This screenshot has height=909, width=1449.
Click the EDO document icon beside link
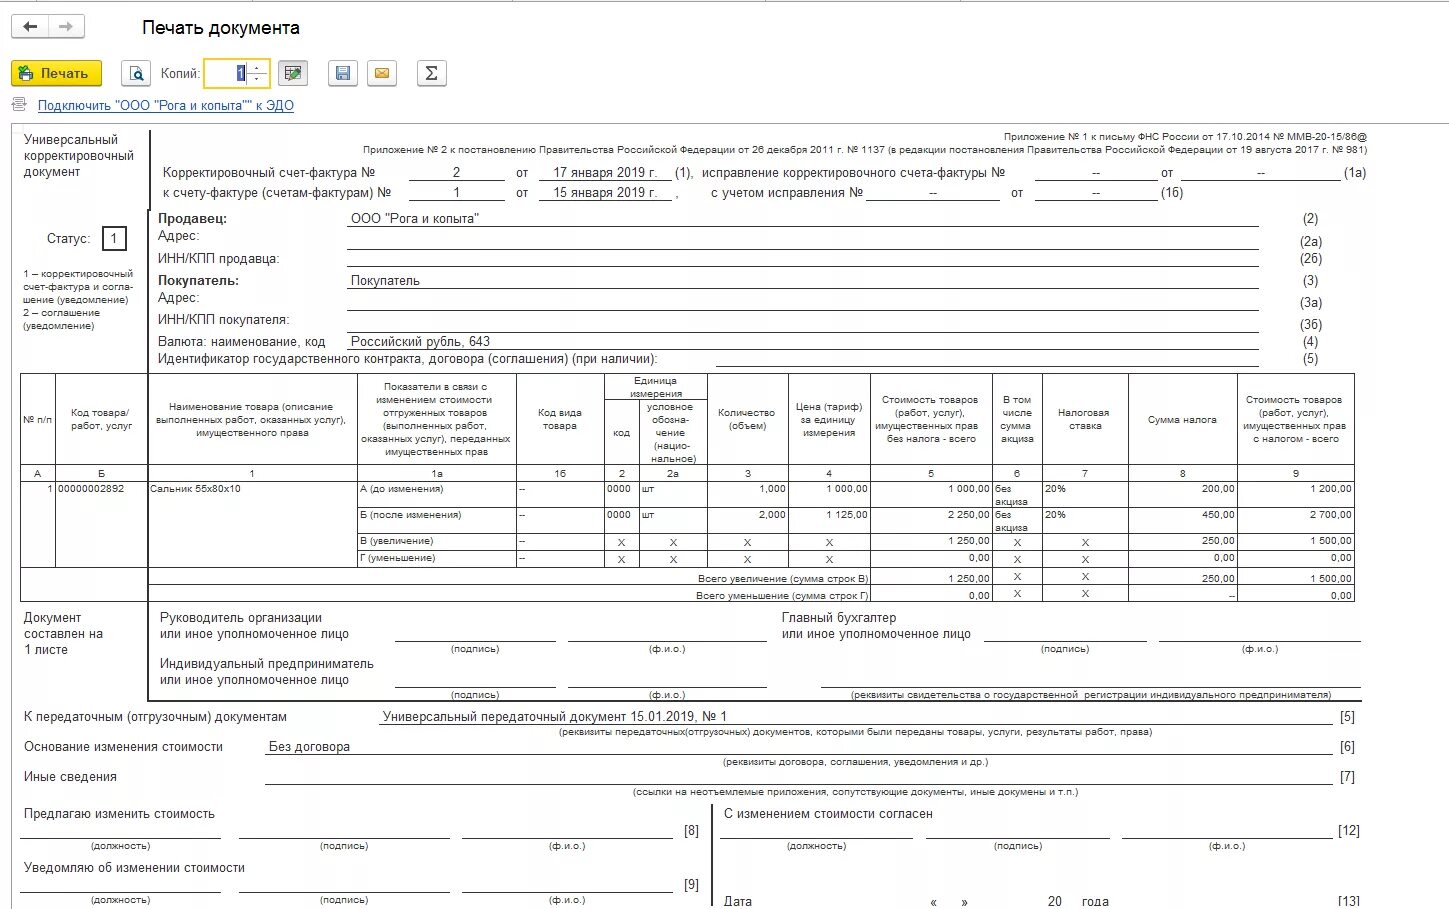coord(19,105)
